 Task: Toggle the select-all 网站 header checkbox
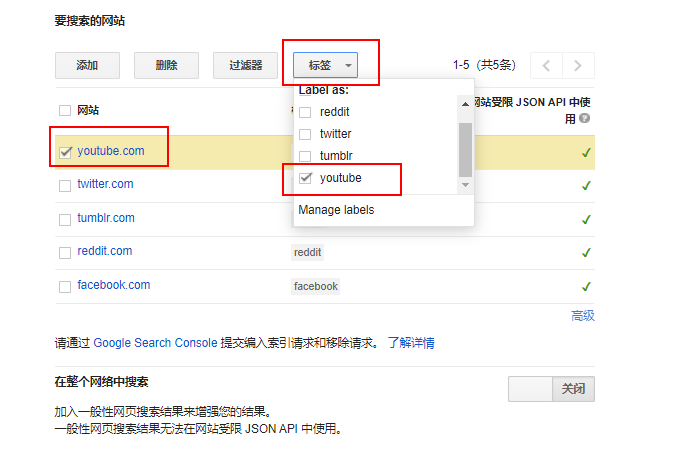click(65, 110)
